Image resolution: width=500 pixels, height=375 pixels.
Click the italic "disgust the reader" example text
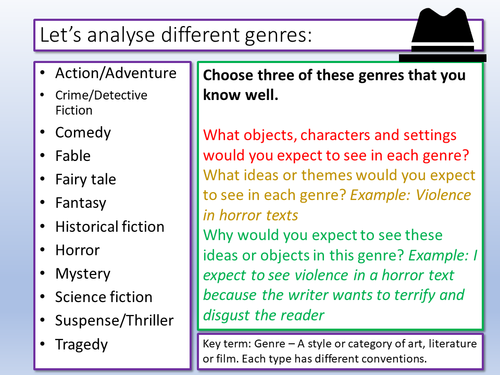tap(263, 315)
